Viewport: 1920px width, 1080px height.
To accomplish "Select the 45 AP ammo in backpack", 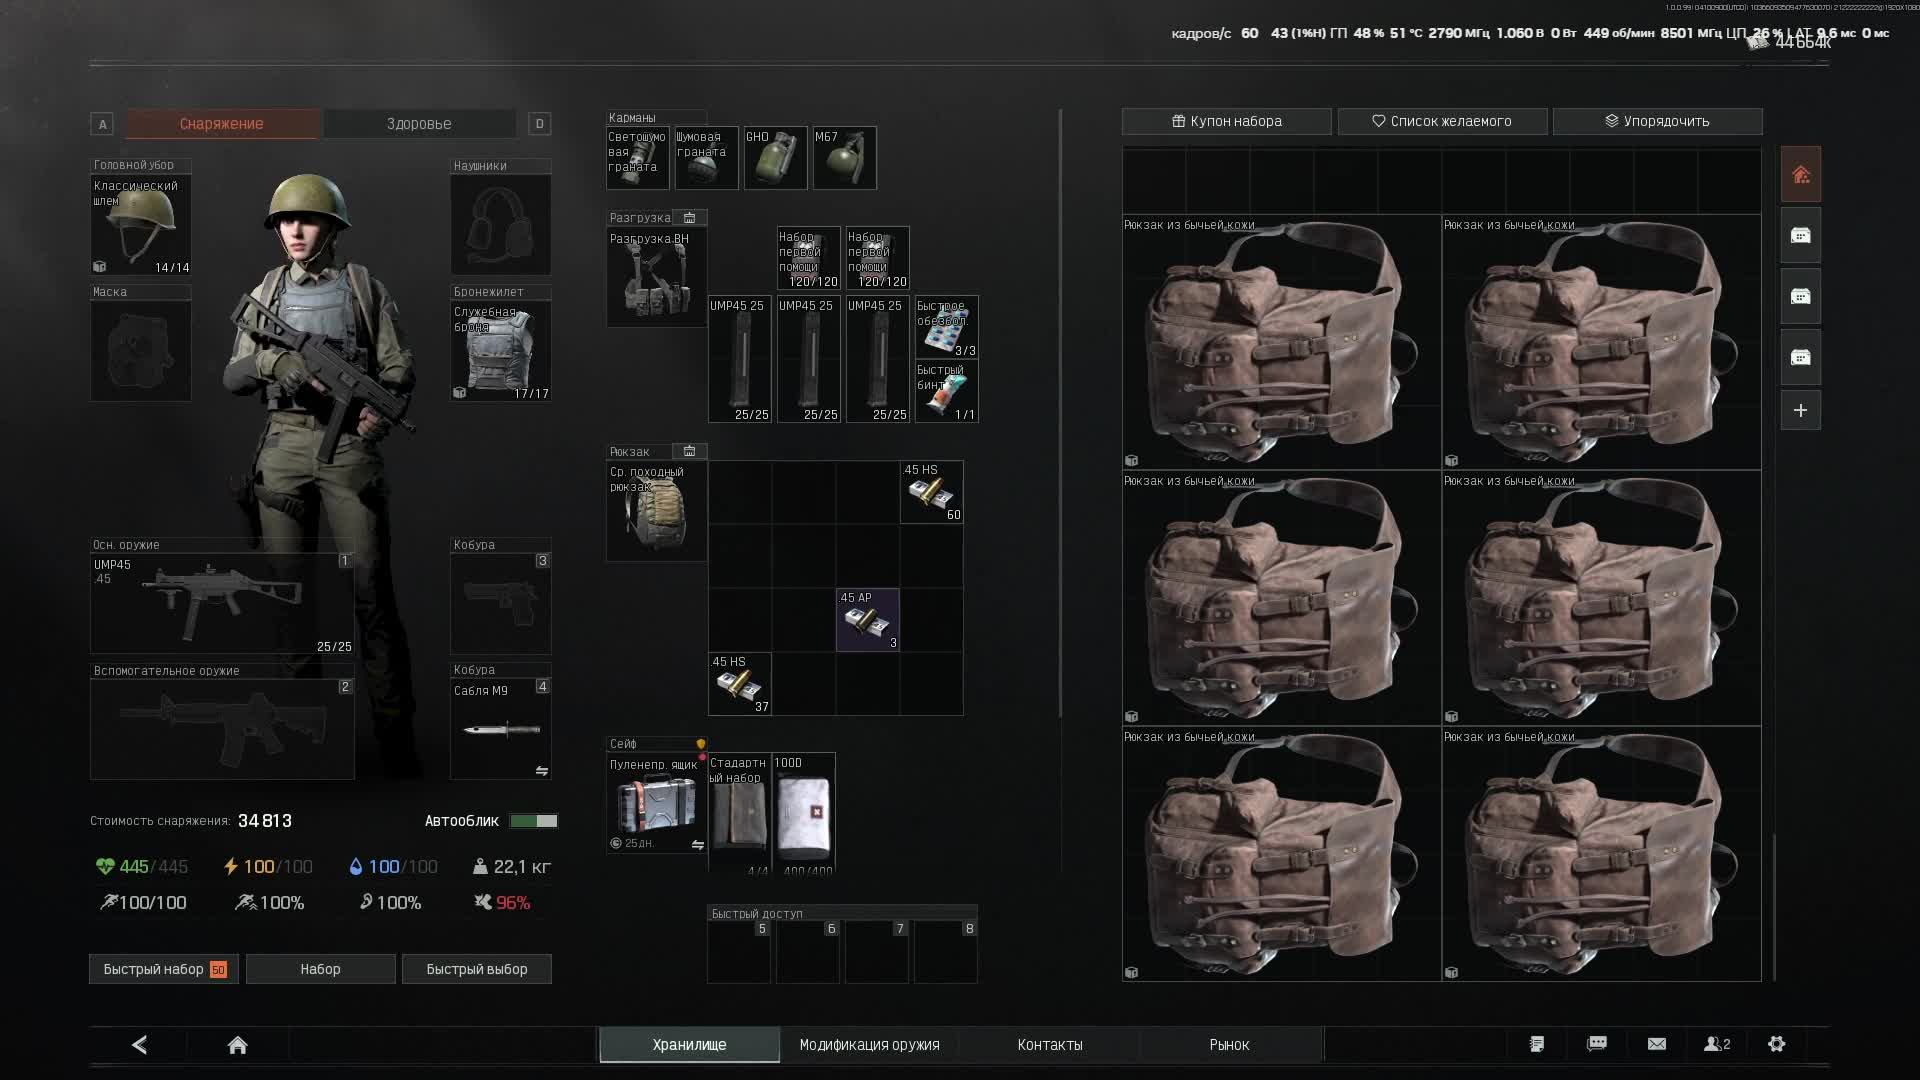I will tap(867, 620).
